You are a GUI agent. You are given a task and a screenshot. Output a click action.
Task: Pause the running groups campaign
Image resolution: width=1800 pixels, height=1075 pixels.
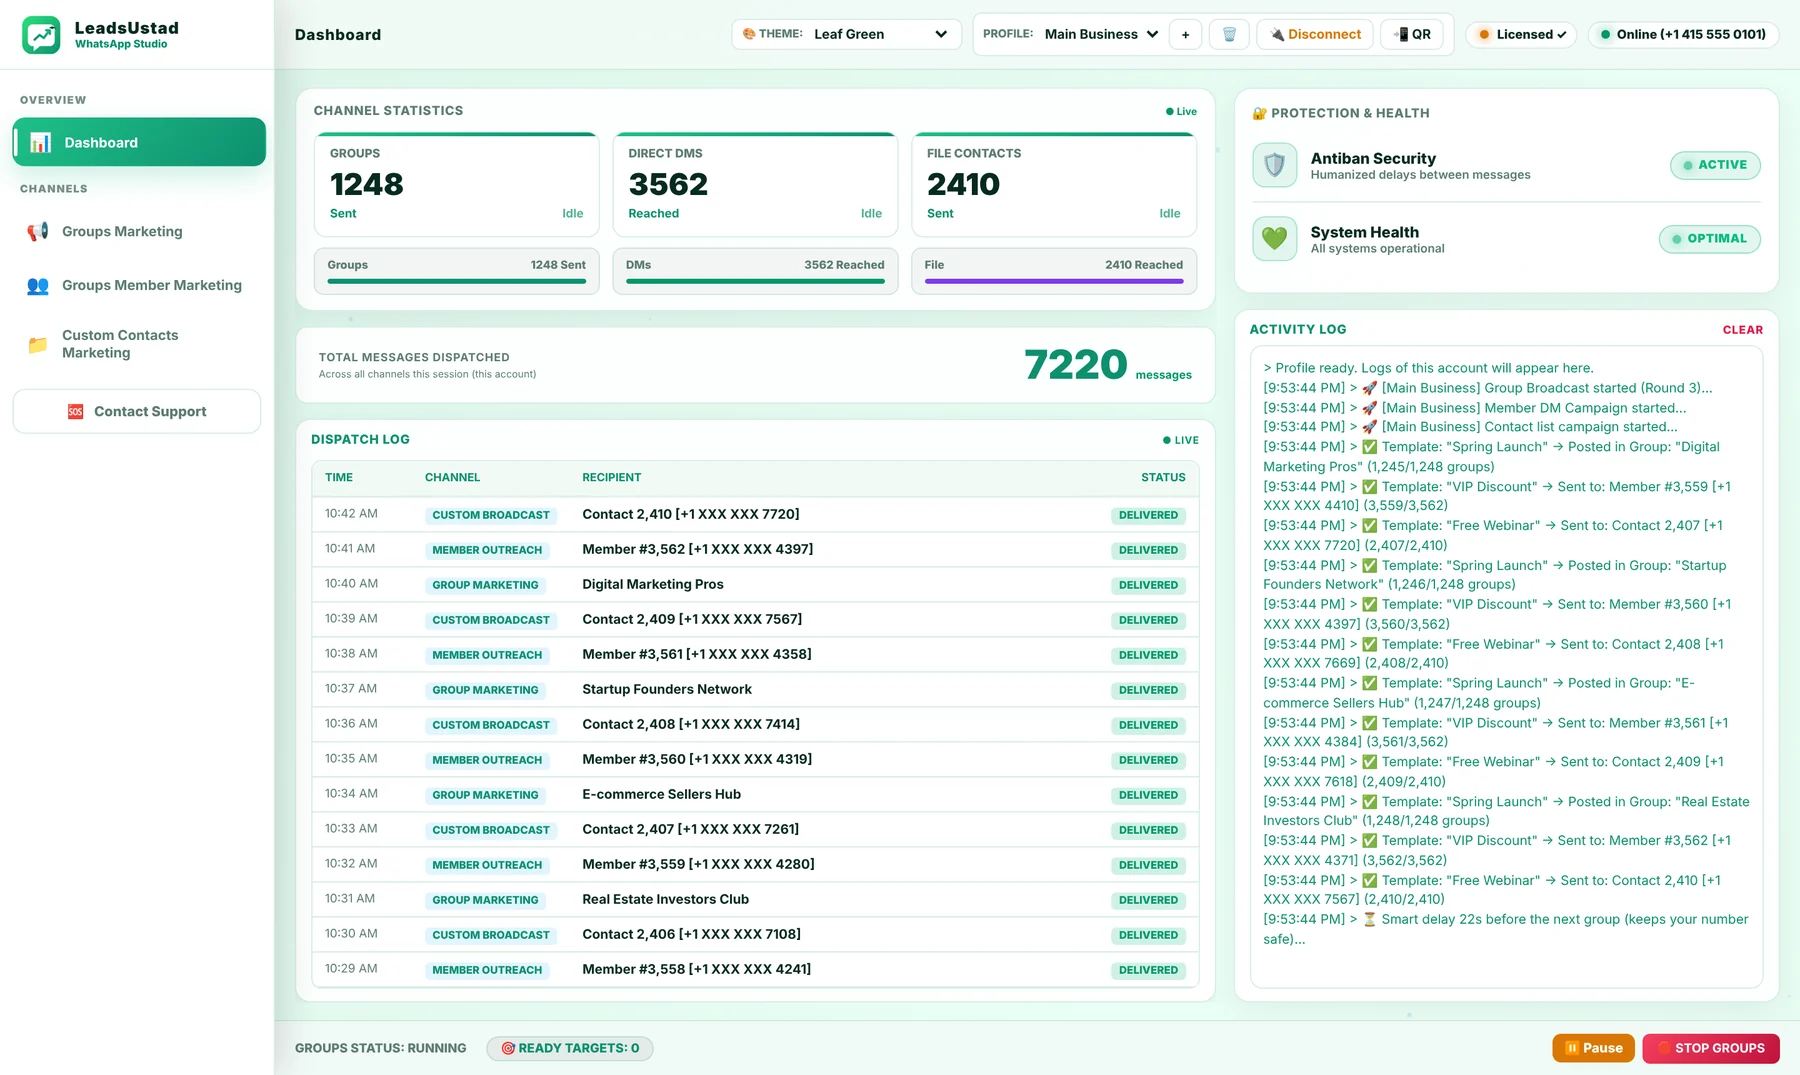pos(1593,1049)
